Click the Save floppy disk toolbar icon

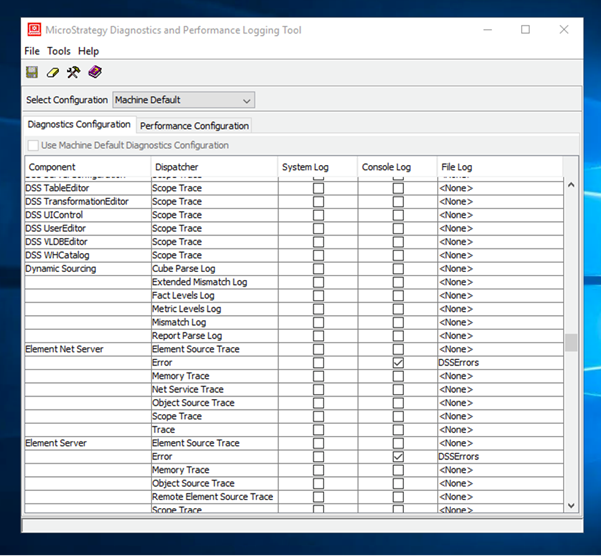32,72
